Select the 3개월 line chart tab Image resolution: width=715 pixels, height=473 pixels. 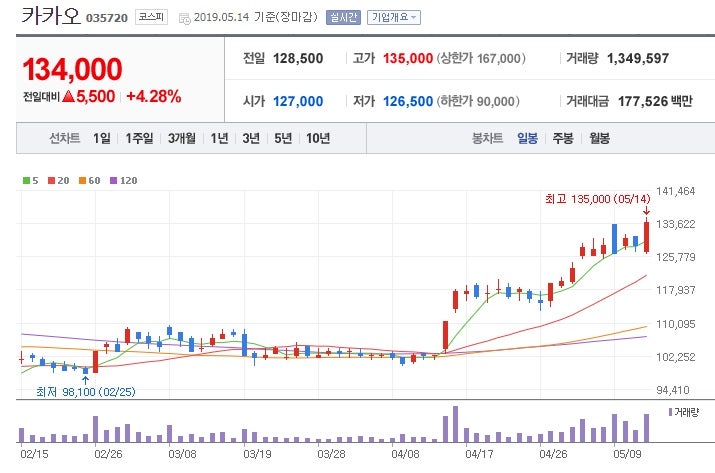coord(181,138)
